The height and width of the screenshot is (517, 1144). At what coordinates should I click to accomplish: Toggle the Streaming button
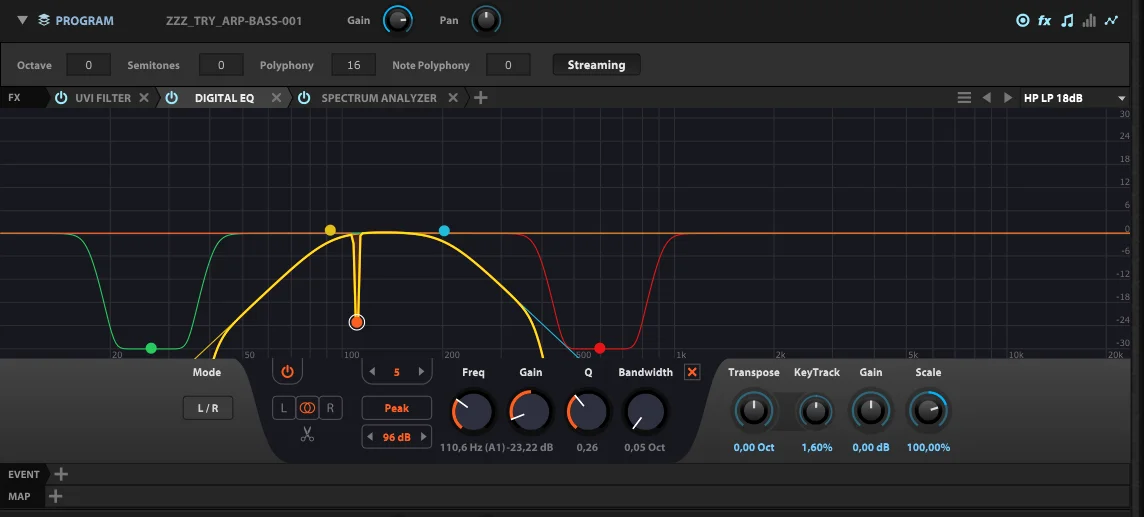(x=596, y=65)
